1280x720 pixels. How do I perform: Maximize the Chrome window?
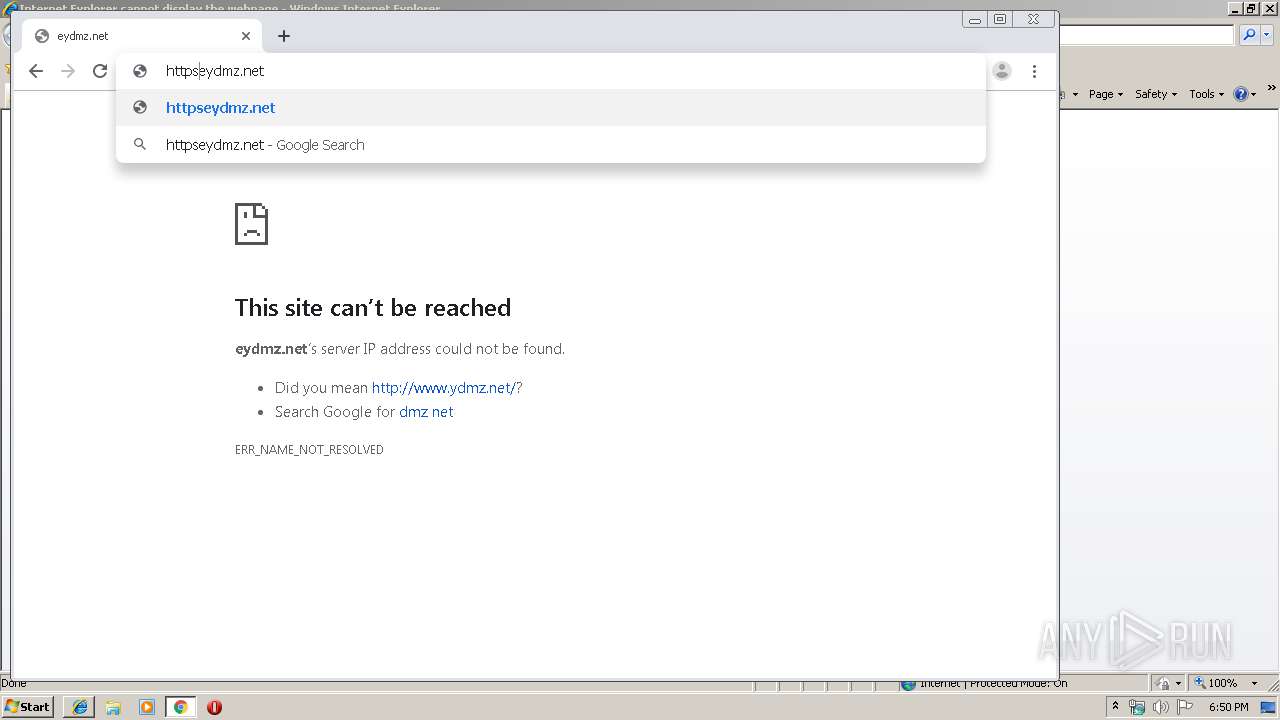(x=1000, y=19)
